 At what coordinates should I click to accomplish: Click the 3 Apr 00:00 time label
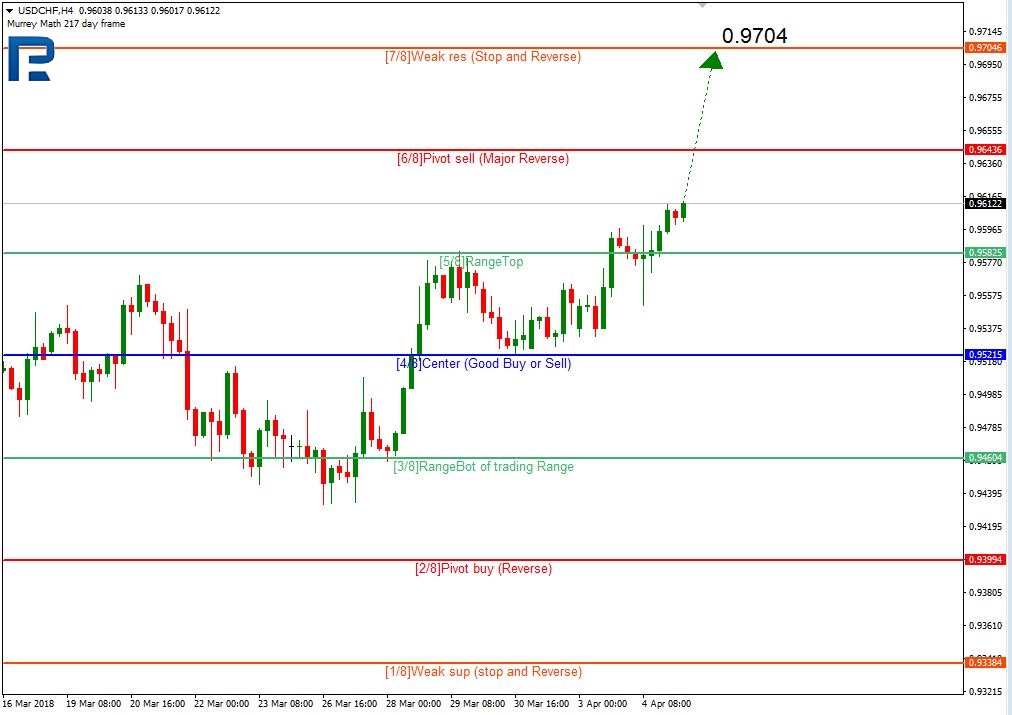point(602,703)
